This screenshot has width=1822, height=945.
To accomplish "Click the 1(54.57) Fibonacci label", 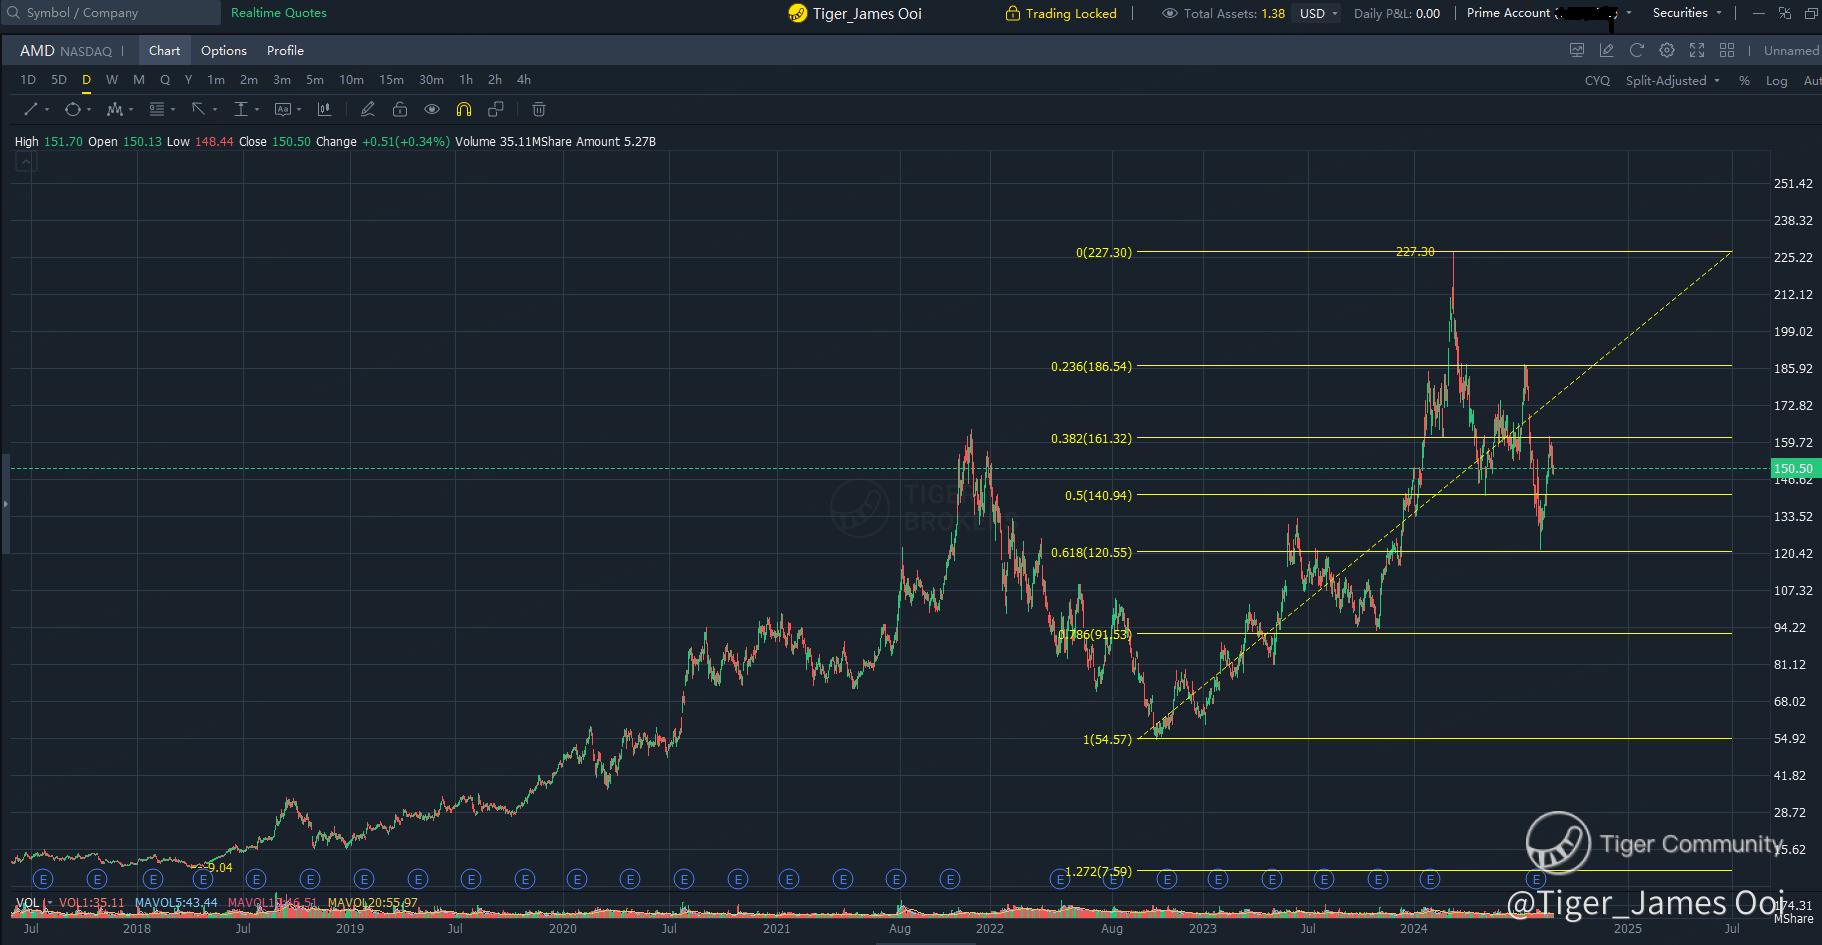I will tap(1107, 740).
